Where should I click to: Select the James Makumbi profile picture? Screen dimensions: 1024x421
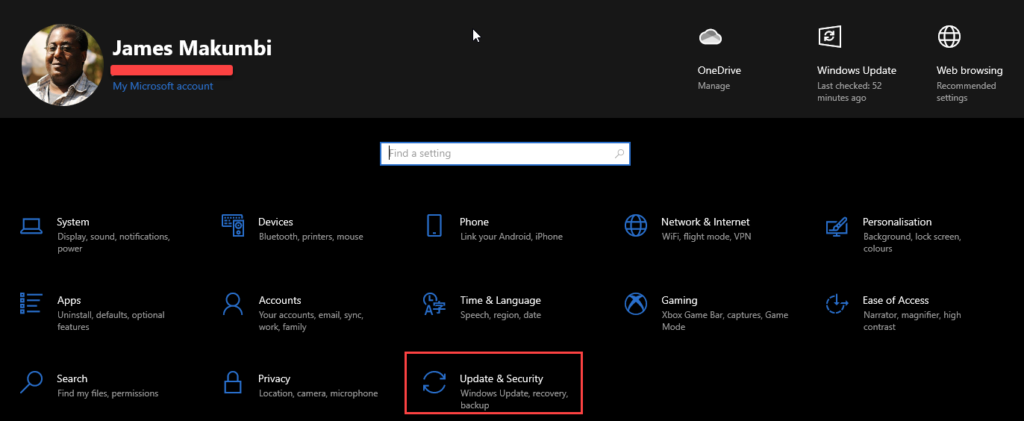[63, 65]
